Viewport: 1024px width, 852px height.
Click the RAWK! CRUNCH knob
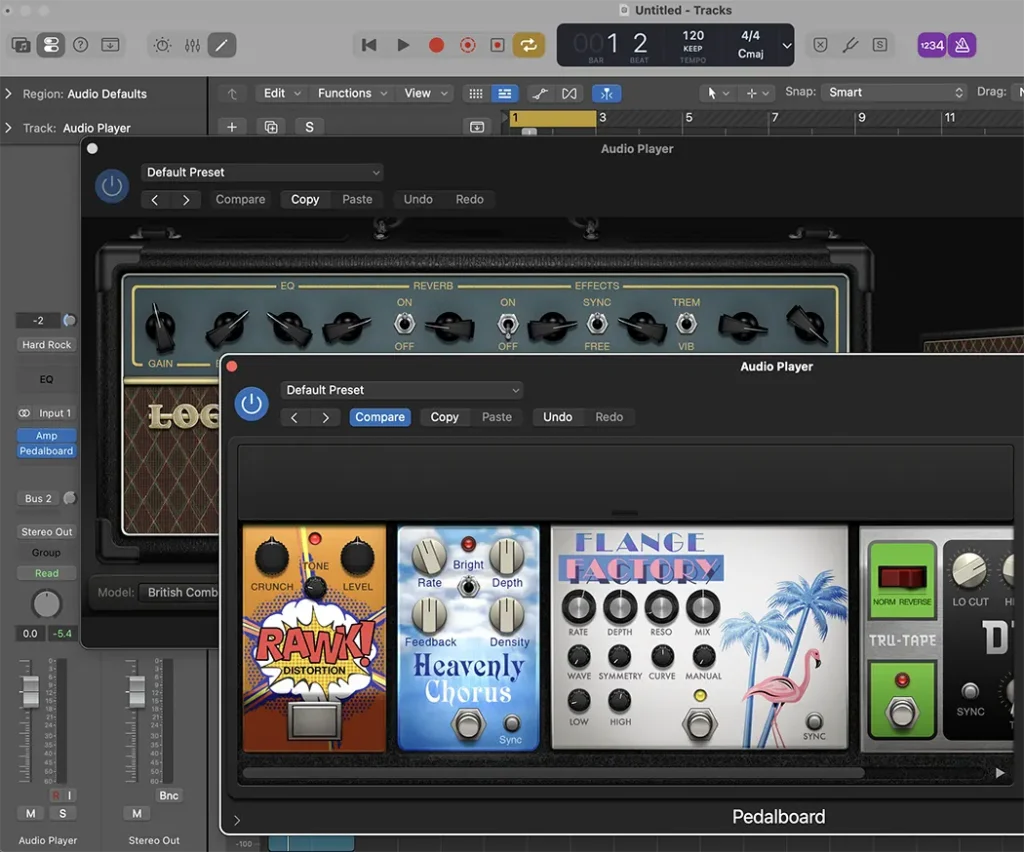(x=271, y=557)
